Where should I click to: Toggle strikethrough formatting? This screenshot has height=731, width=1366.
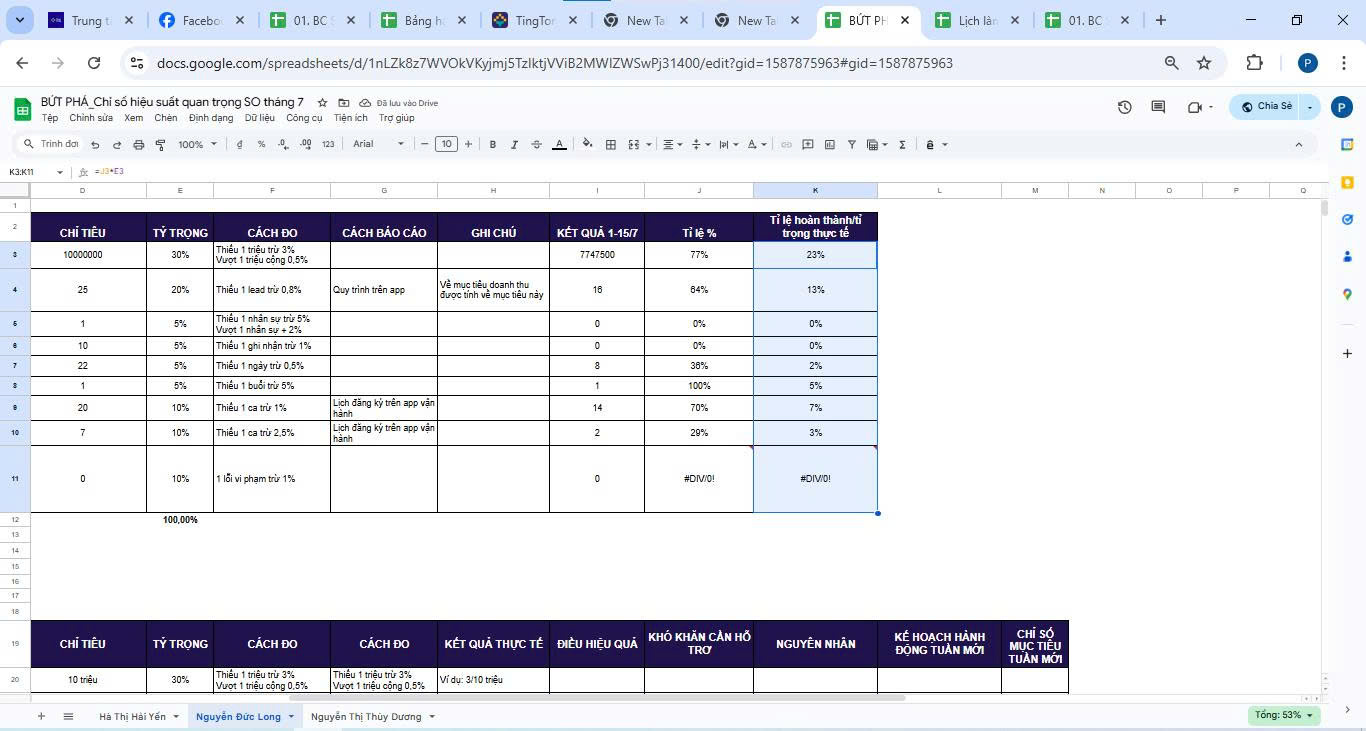click(x=537, y=145)
